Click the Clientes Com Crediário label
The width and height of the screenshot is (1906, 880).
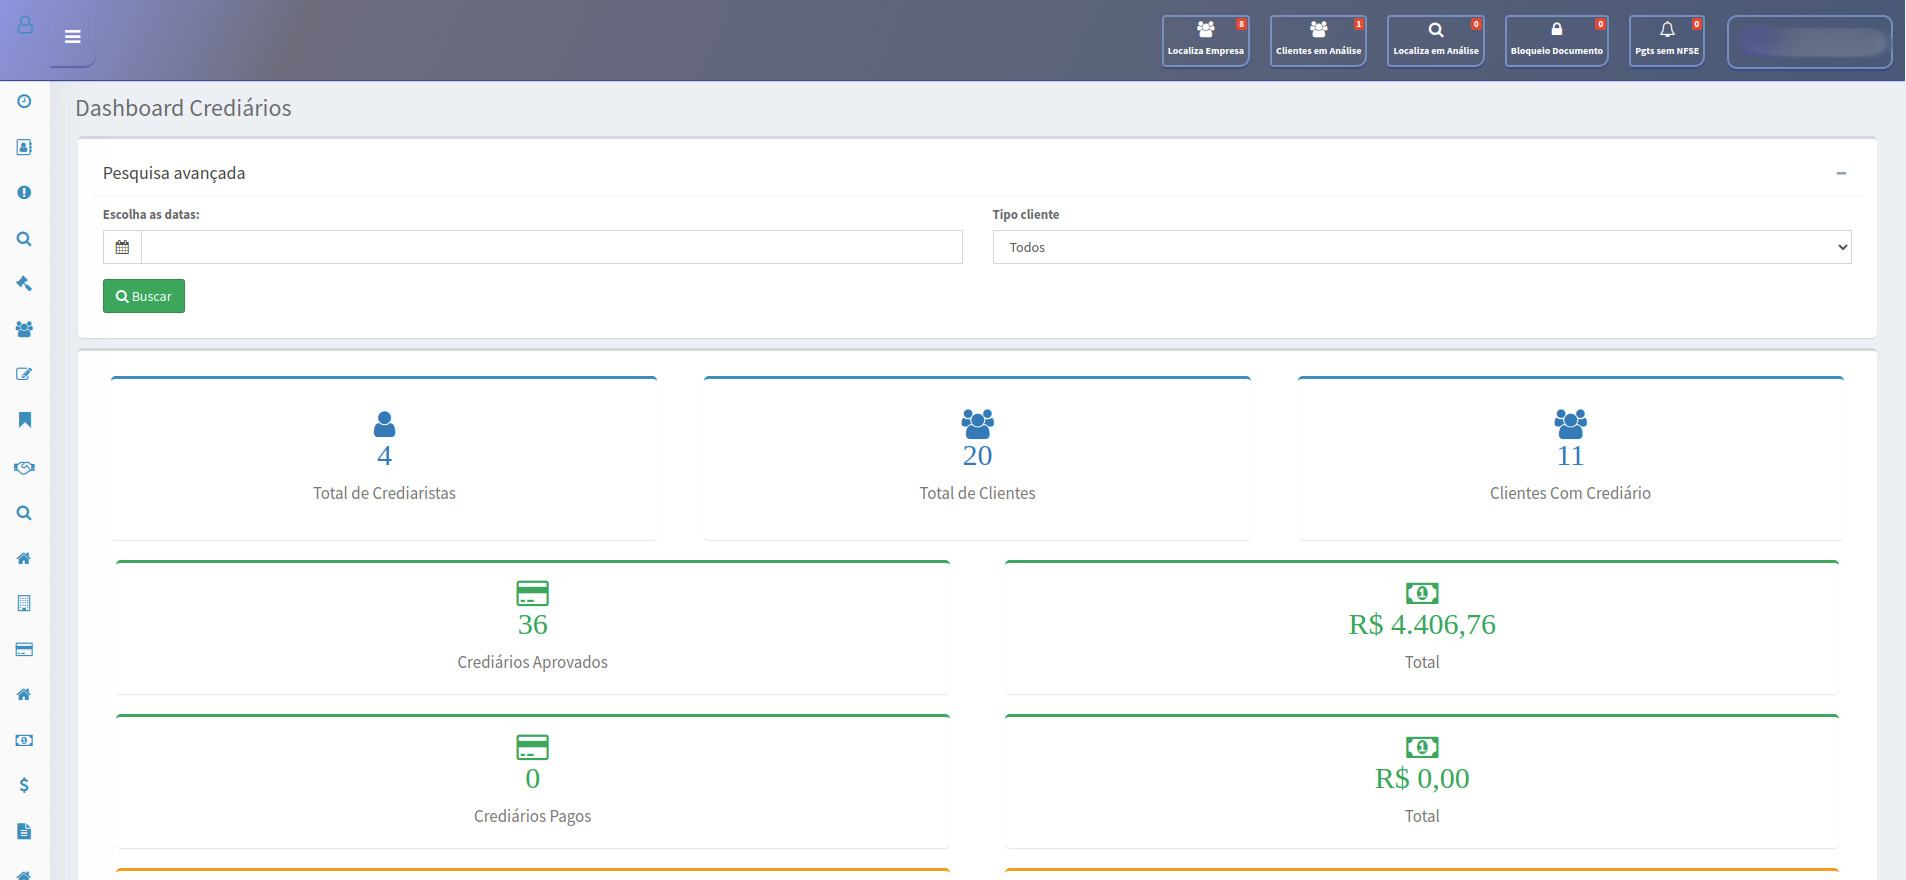(1570, 493)
